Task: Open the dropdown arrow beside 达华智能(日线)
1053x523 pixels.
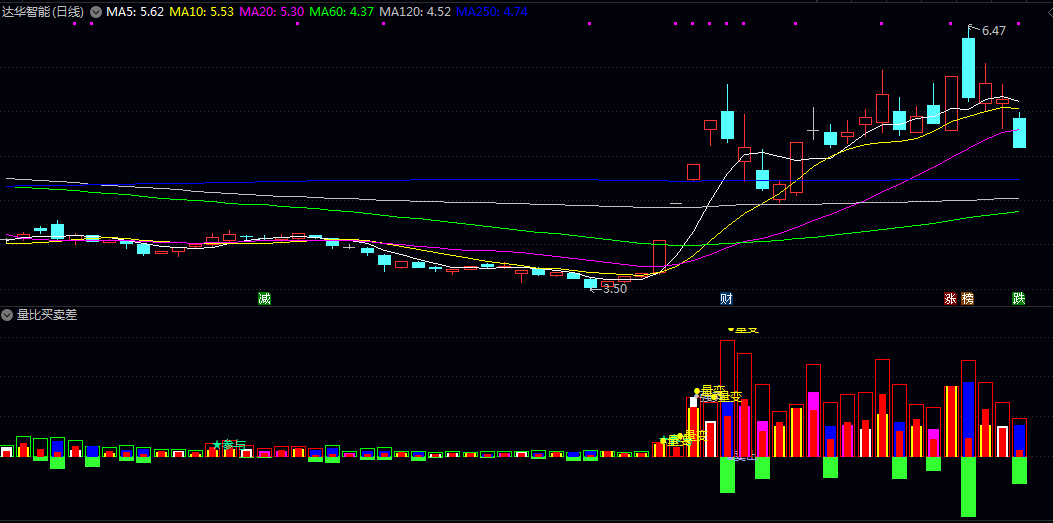Action: pos(96,11)
